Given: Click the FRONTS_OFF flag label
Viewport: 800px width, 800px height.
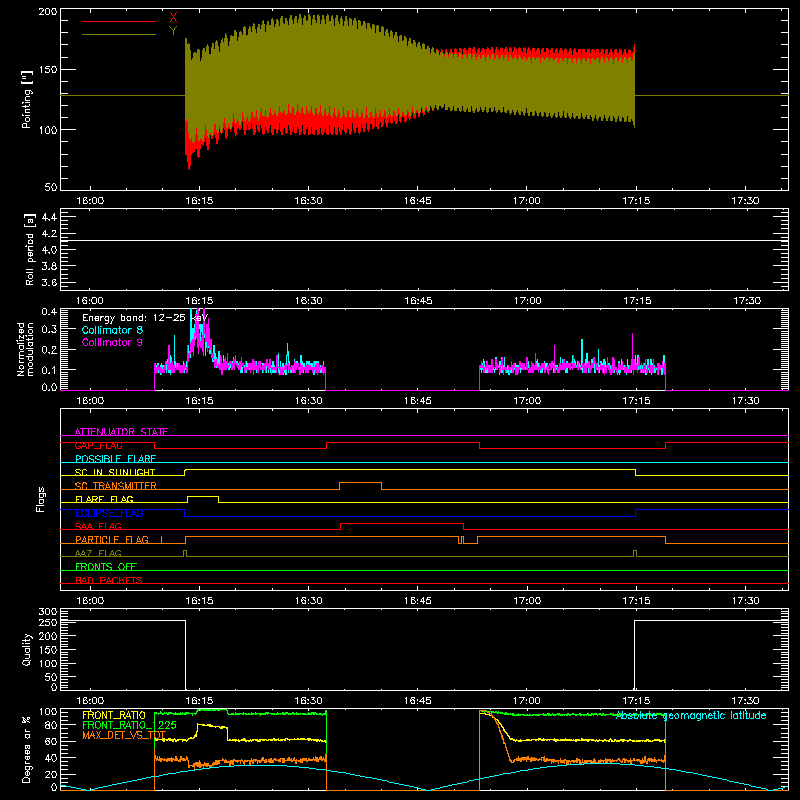Looking at the screenshot, I should (x=106, y=566).
